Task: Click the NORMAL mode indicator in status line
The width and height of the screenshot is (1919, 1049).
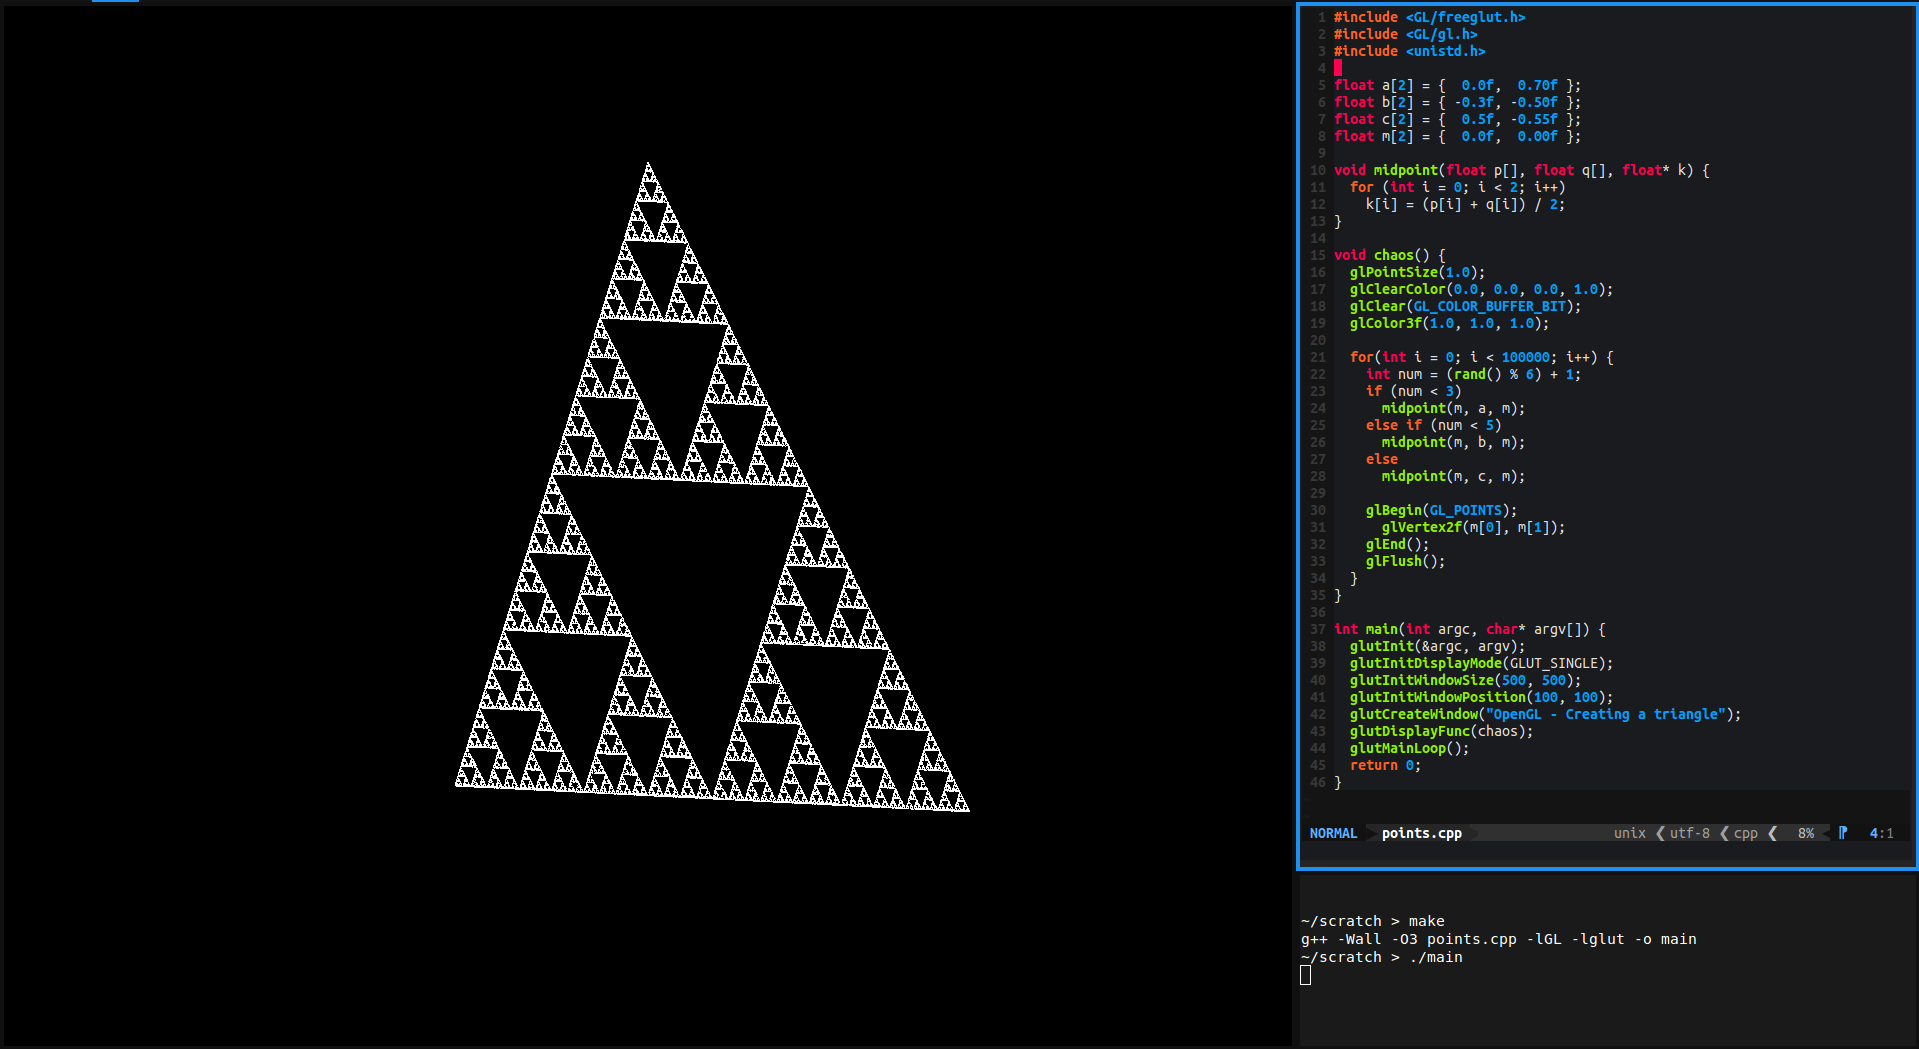Action: 1333,833
